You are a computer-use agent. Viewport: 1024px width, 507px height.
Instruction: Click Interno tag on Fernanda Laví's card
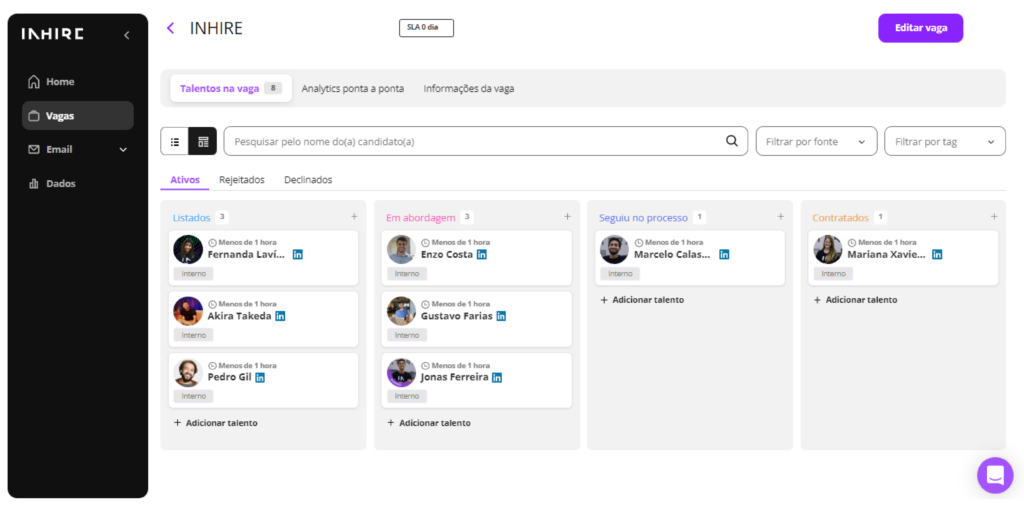point(193,274)
